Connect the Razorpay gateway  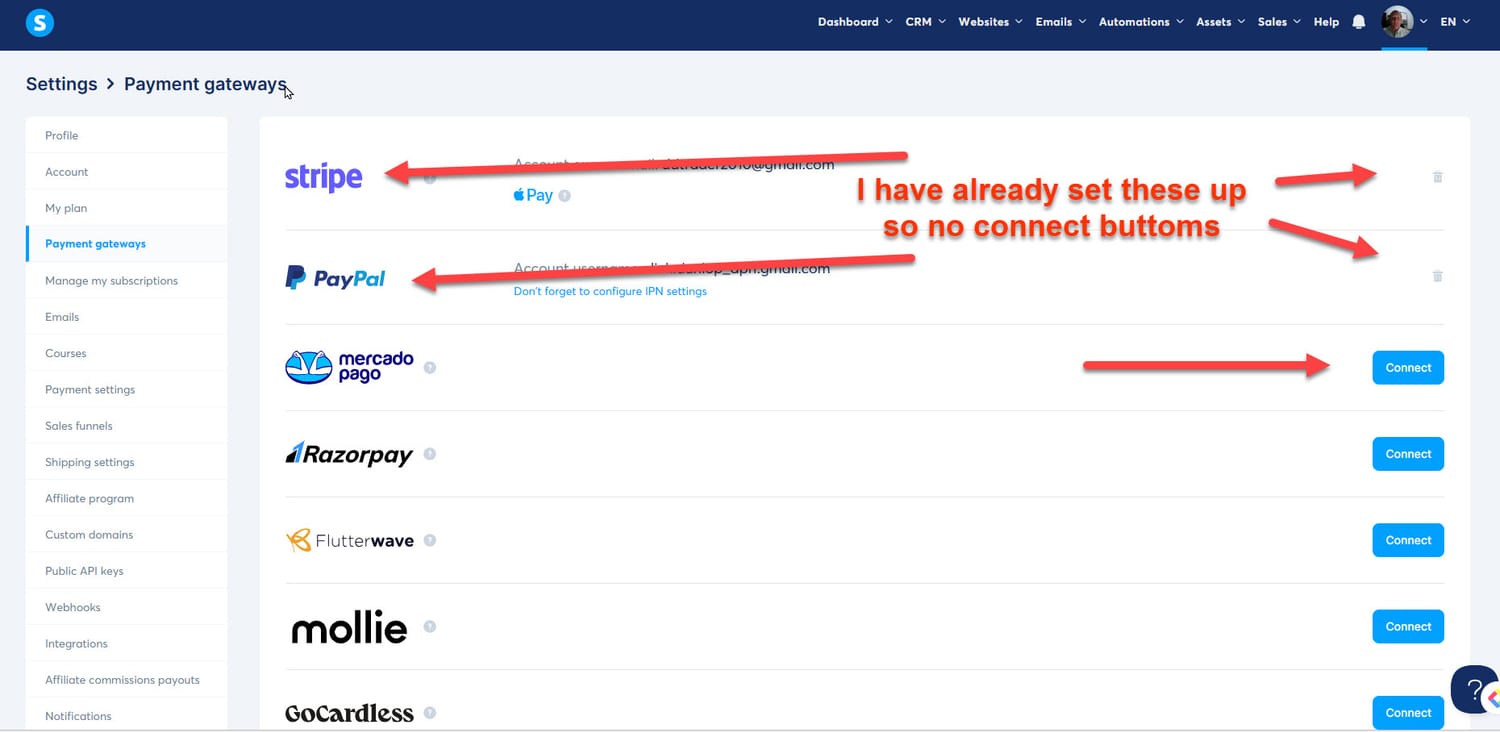click(x=1408, y=454)
